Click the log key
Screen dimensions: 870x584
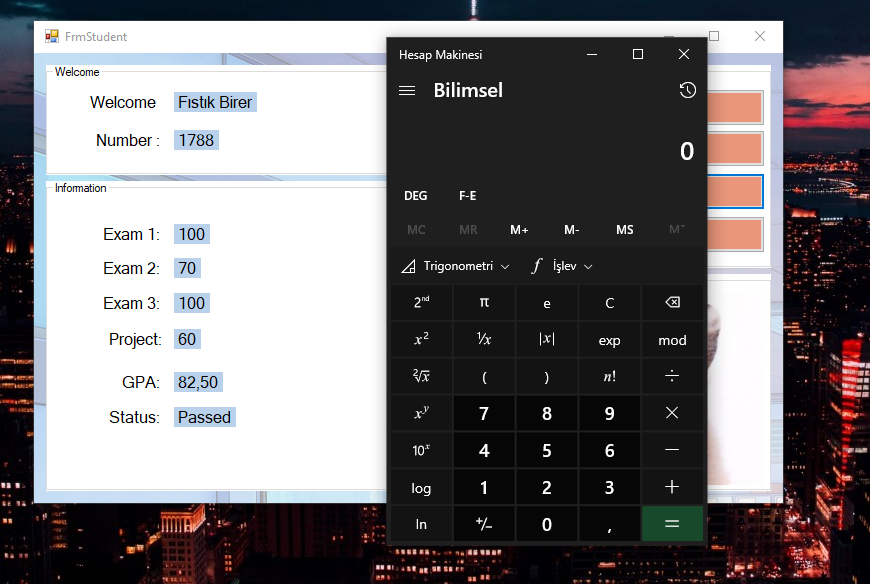tap(421, 487)
